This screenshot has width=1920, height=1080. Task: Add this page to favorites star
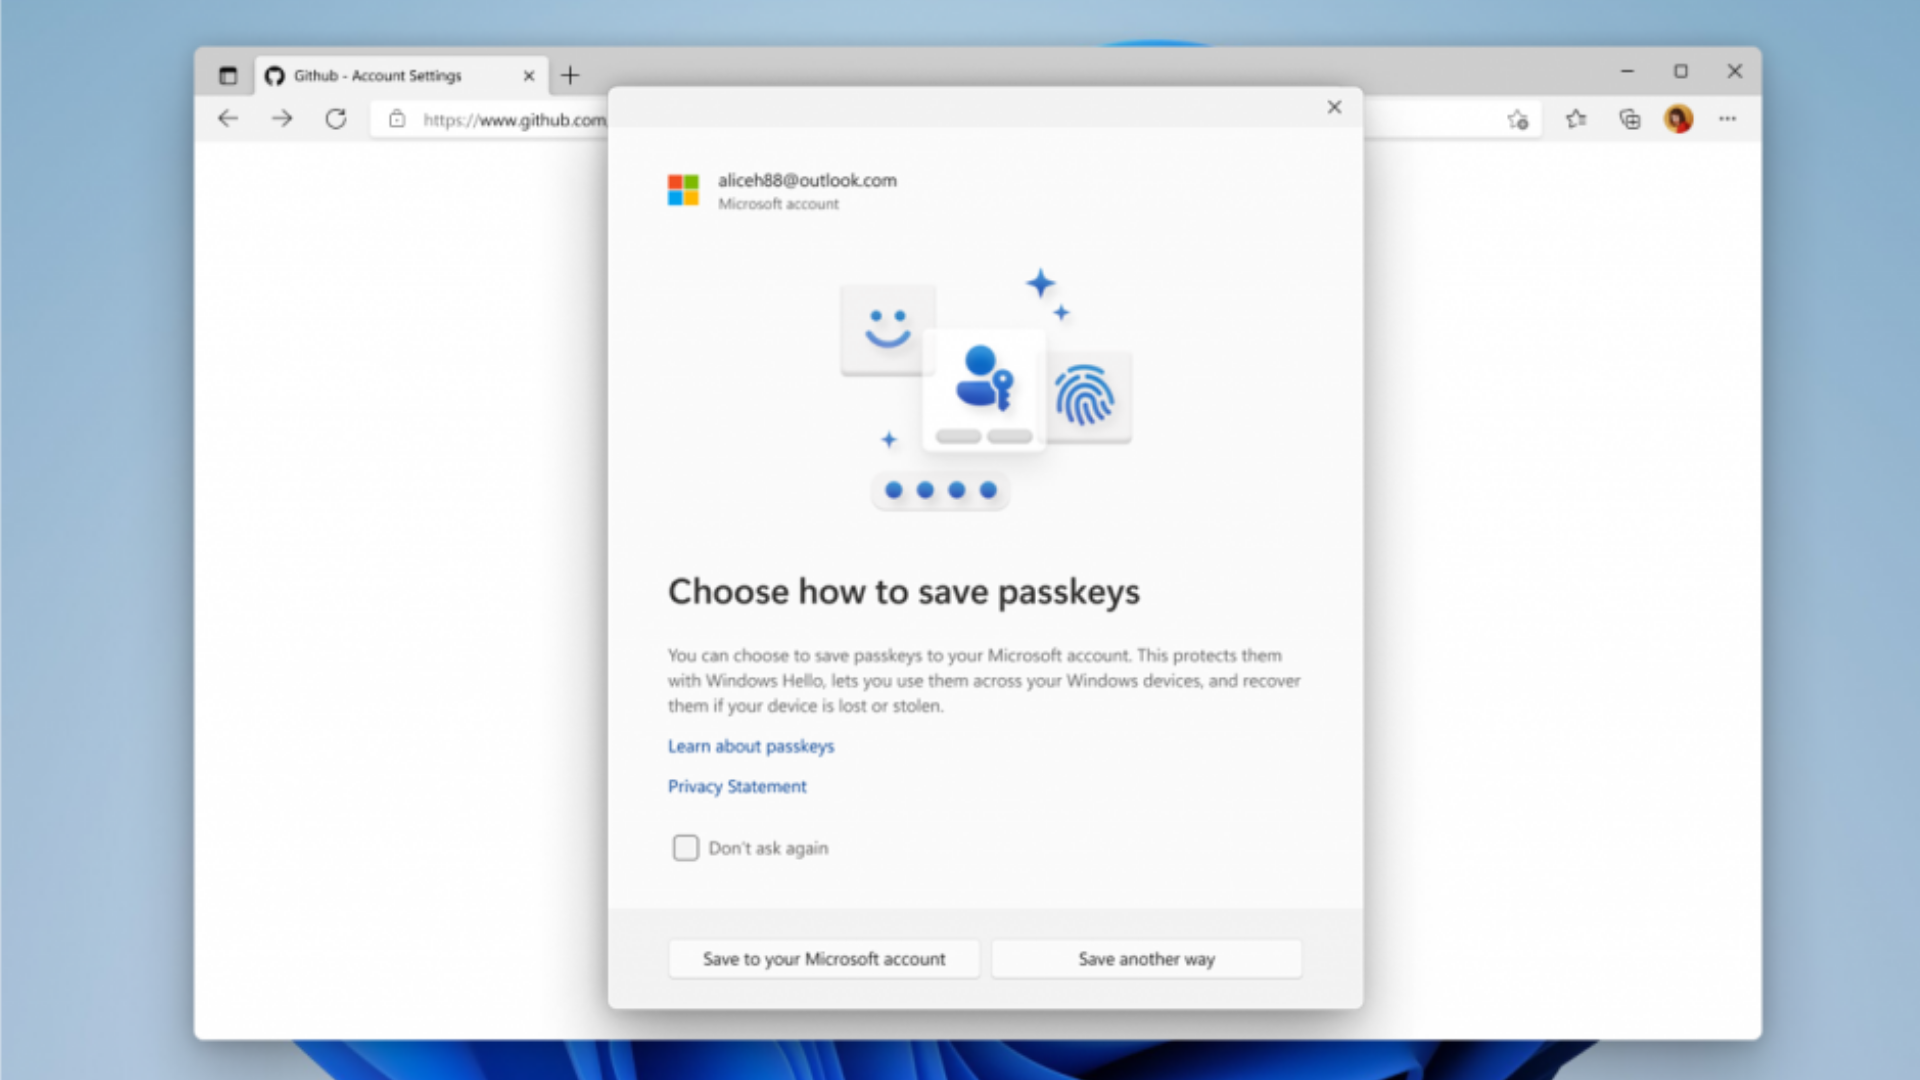1518,120
